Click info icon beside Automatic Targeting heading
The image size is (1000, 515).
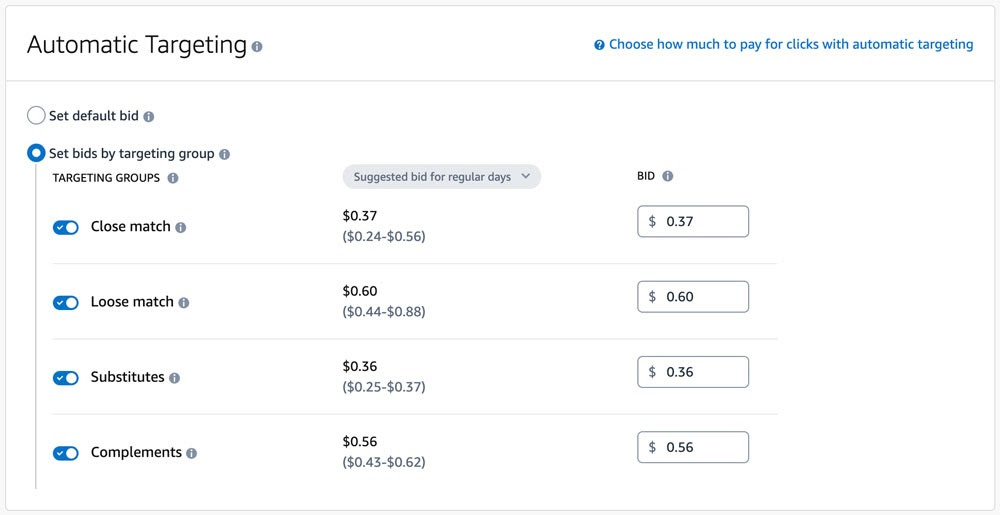pos(258,47)
